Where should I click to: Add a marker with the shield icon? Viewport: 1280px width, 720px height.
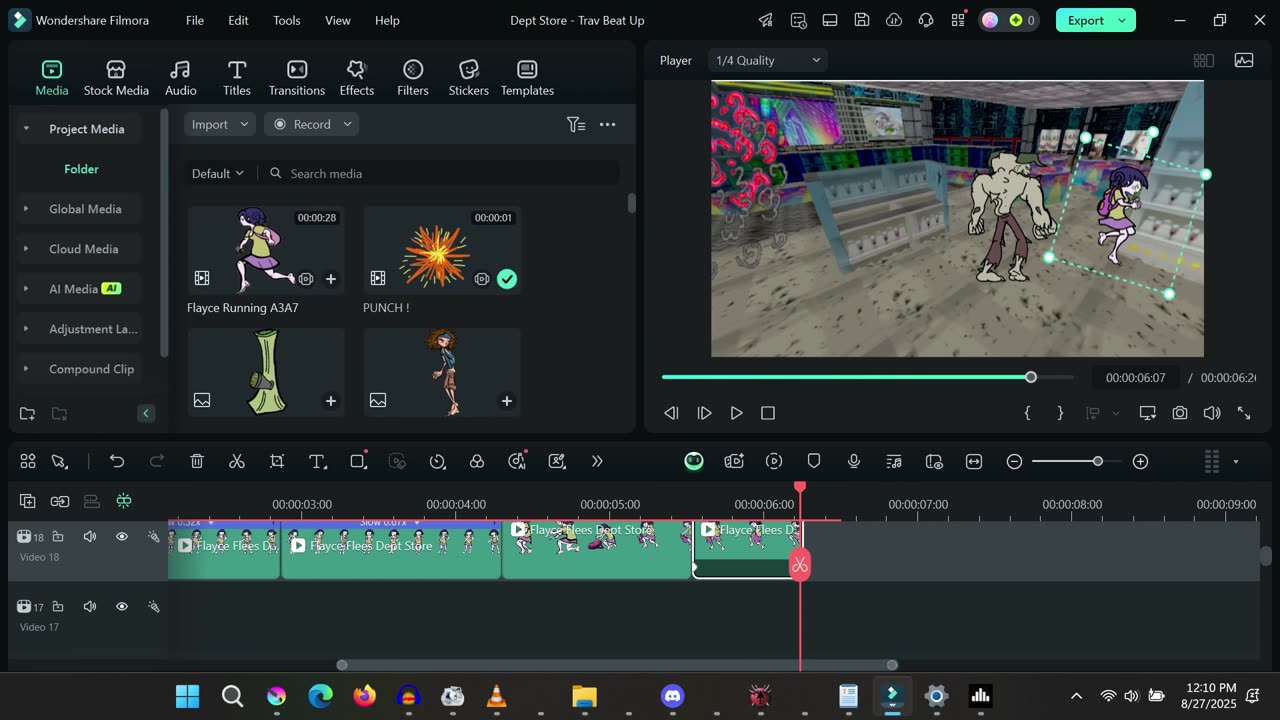coord(814,461)
